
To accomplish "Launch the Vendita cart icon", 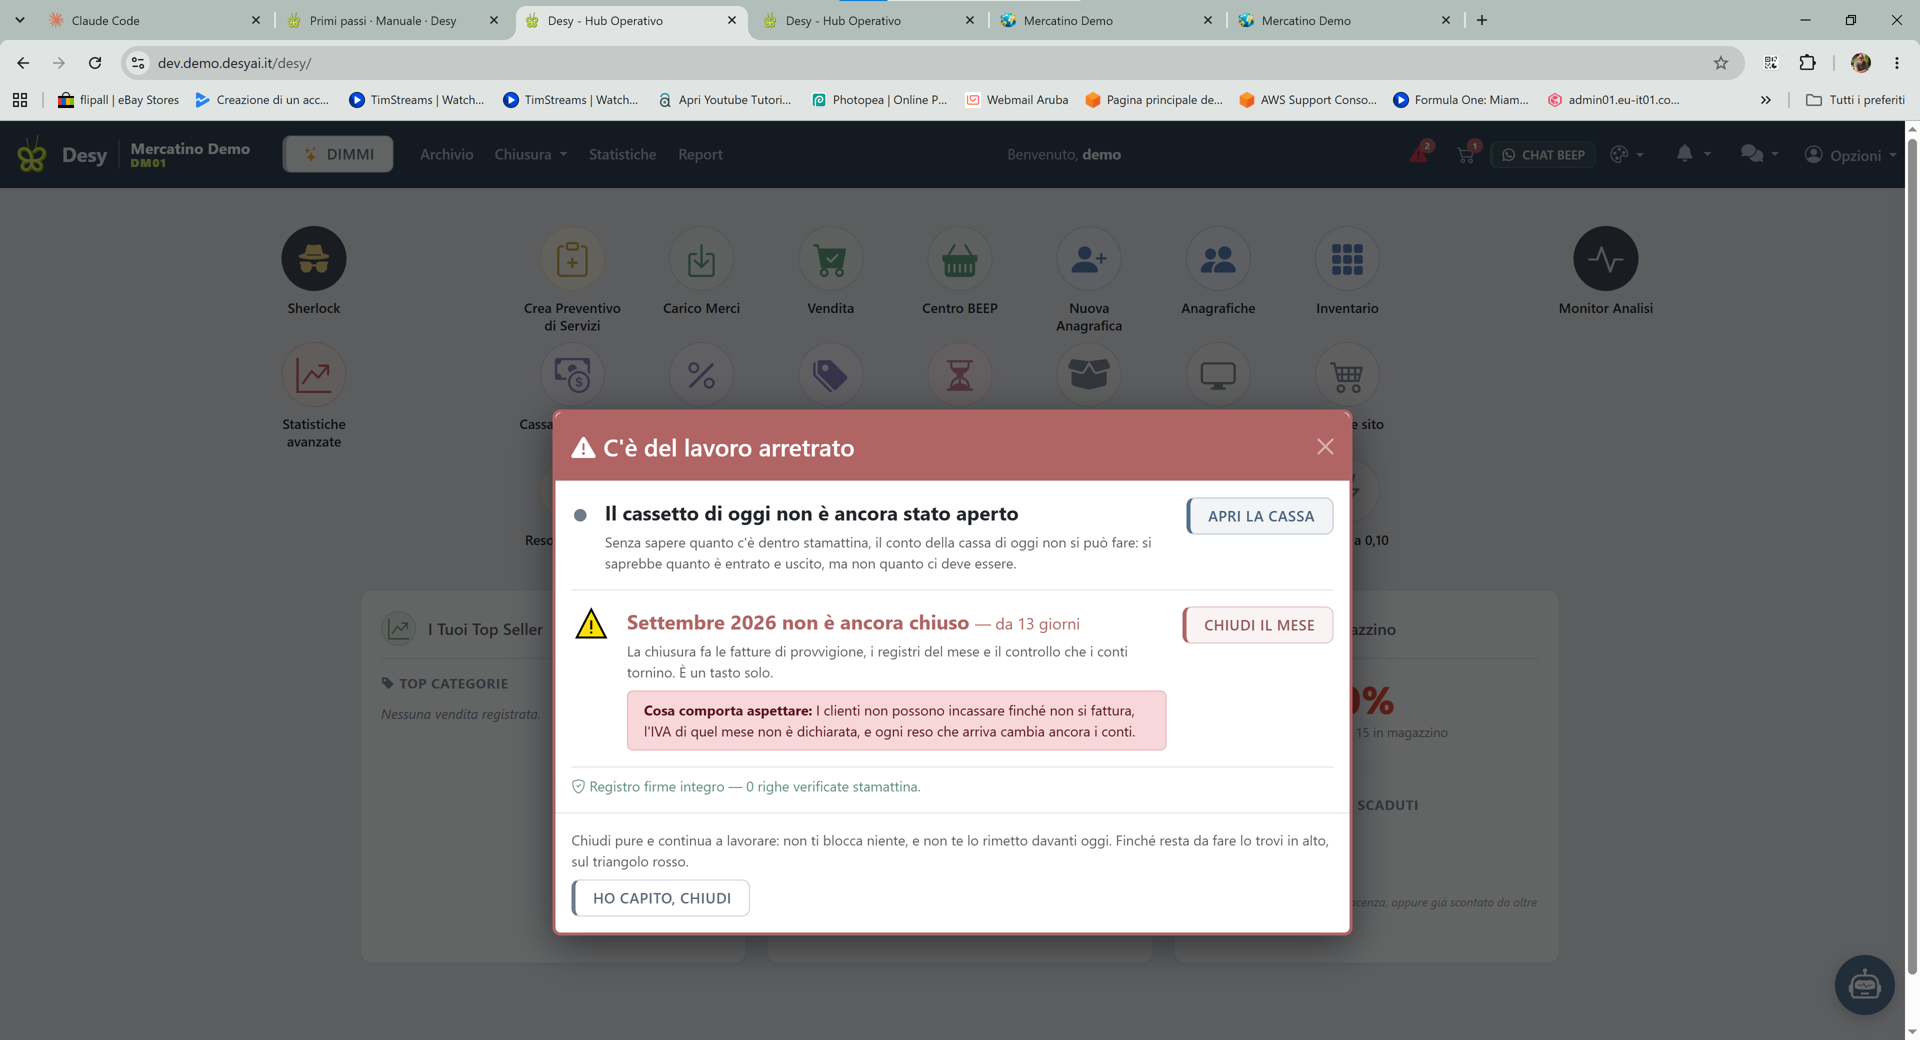I will click(x=830, y=259).
